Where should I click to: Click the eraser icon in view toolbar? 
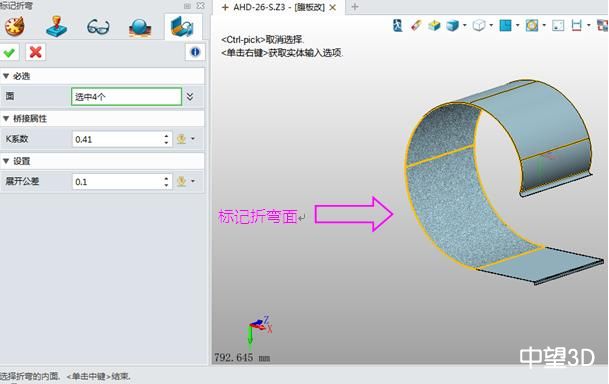[416, 26]
